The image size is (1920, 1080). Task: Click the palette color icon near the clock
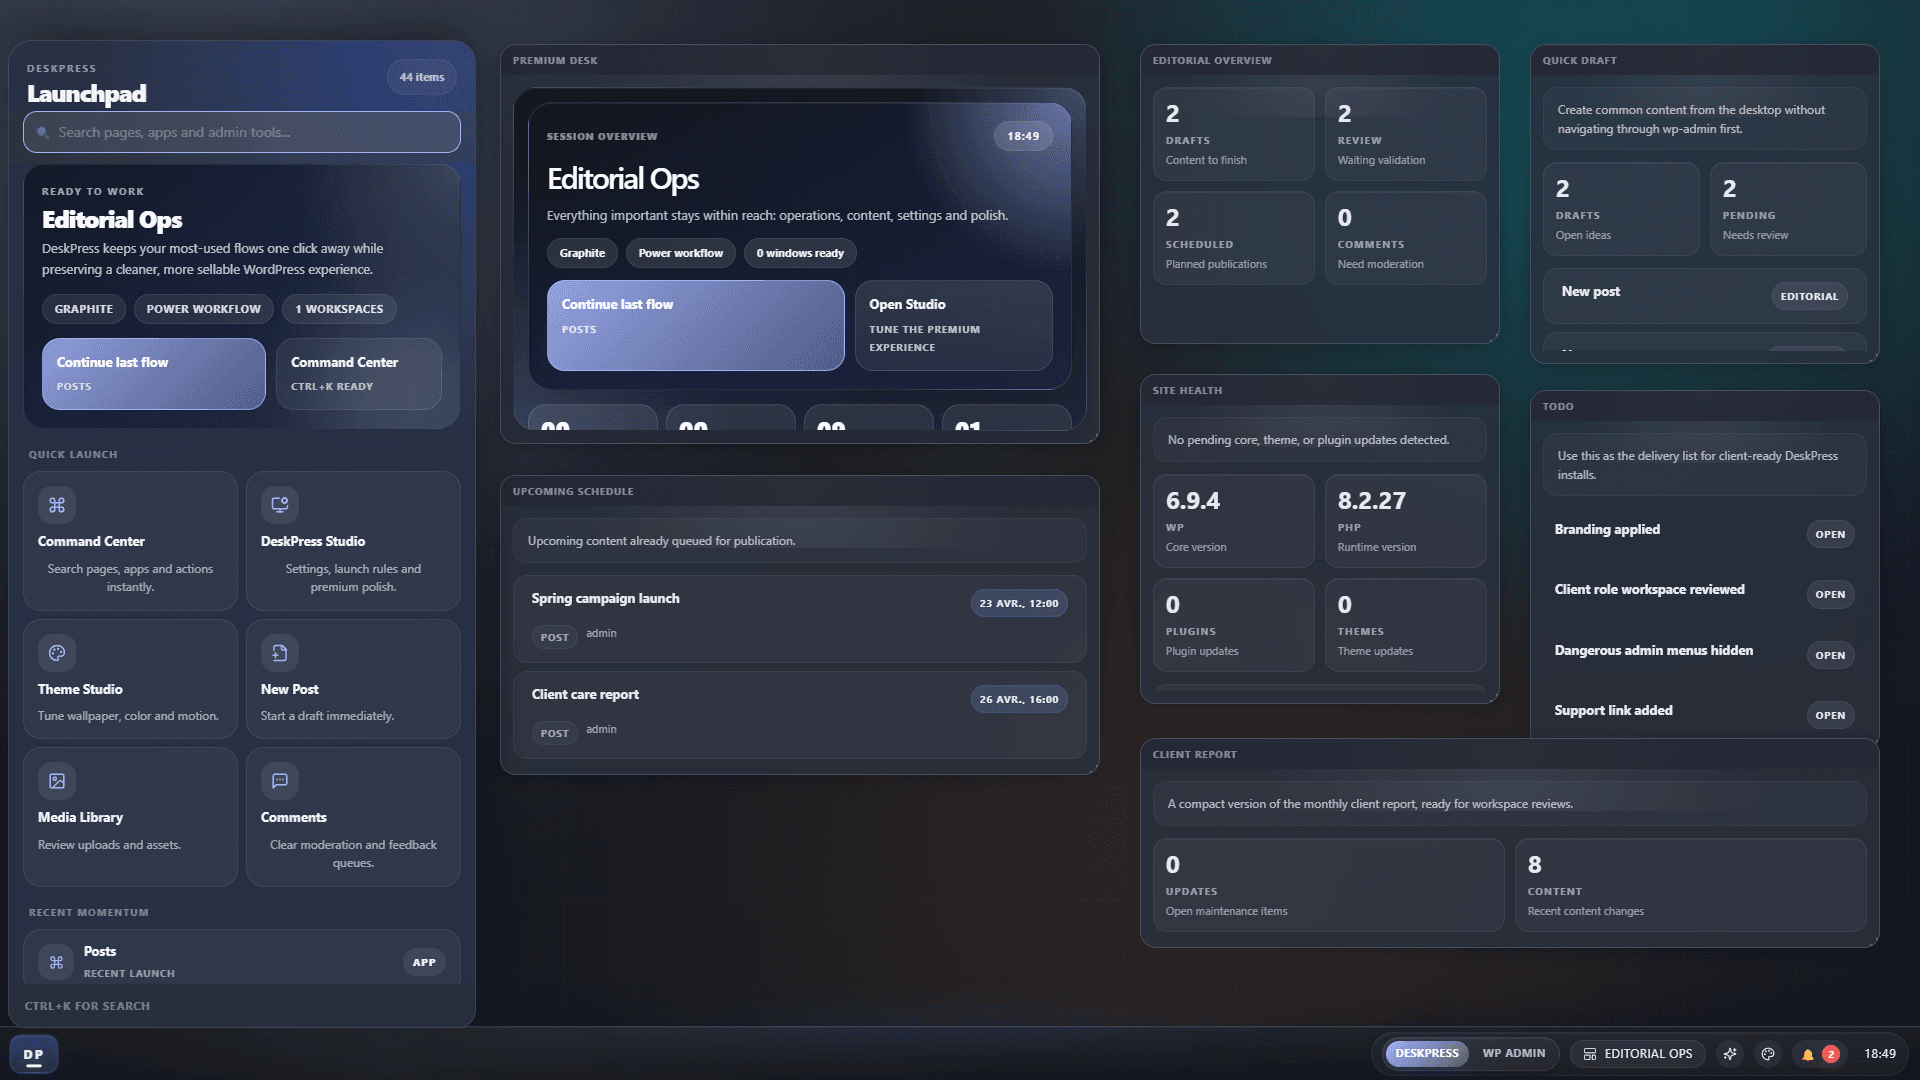(x=1768, y=1053)
